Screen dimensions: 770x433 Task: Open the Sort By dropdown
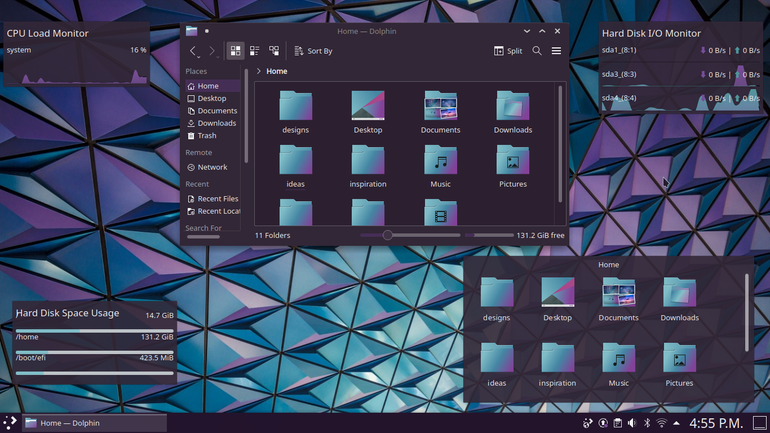[x=313, y=51]
